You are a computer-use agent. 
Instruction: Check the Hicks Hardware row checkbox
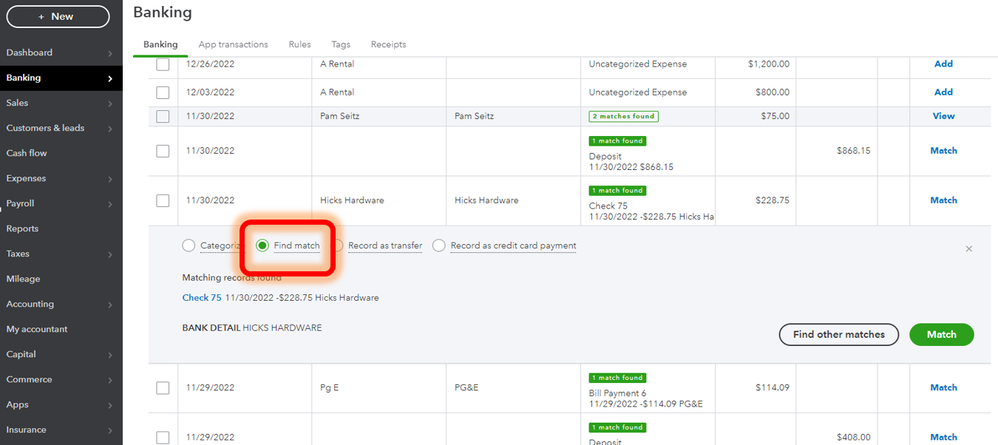coord(163,201)
